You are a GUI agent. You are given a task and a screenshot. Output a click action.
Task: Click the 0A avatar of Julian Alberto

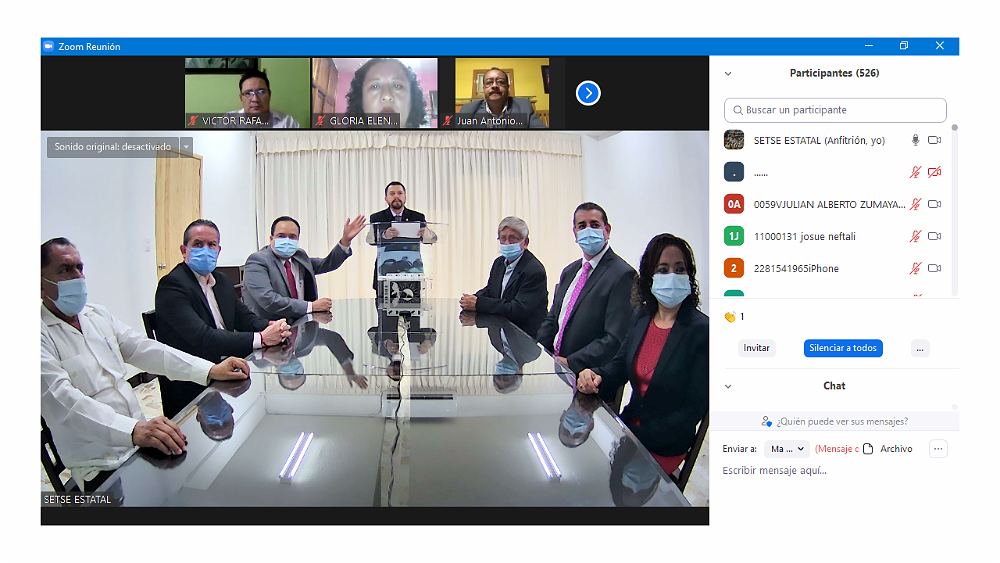tap(734, 204)
